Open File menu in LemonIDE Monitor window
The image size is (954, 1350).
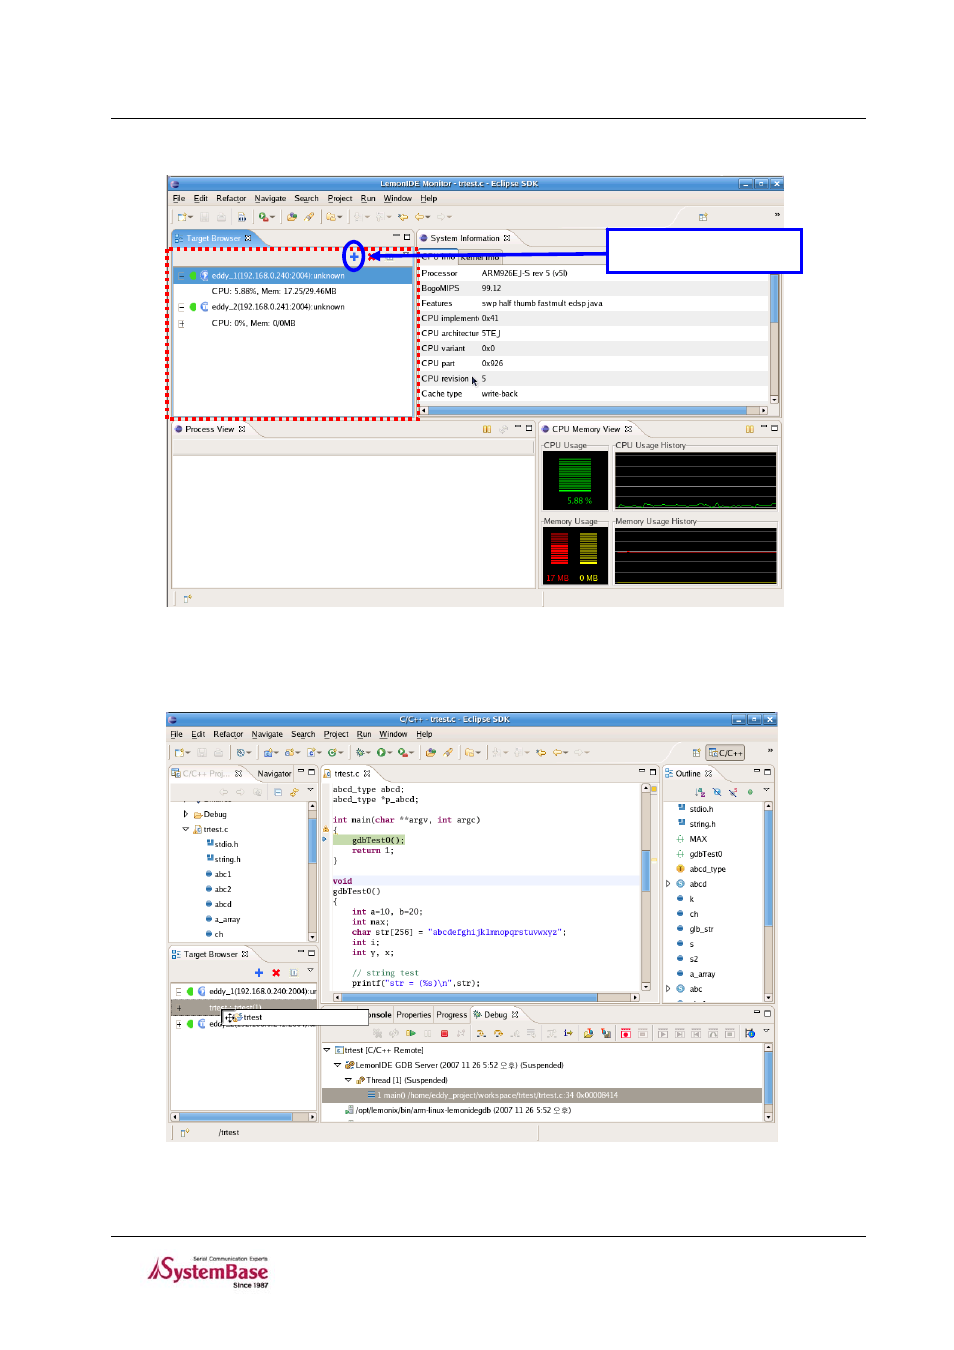tap(179, 198)
